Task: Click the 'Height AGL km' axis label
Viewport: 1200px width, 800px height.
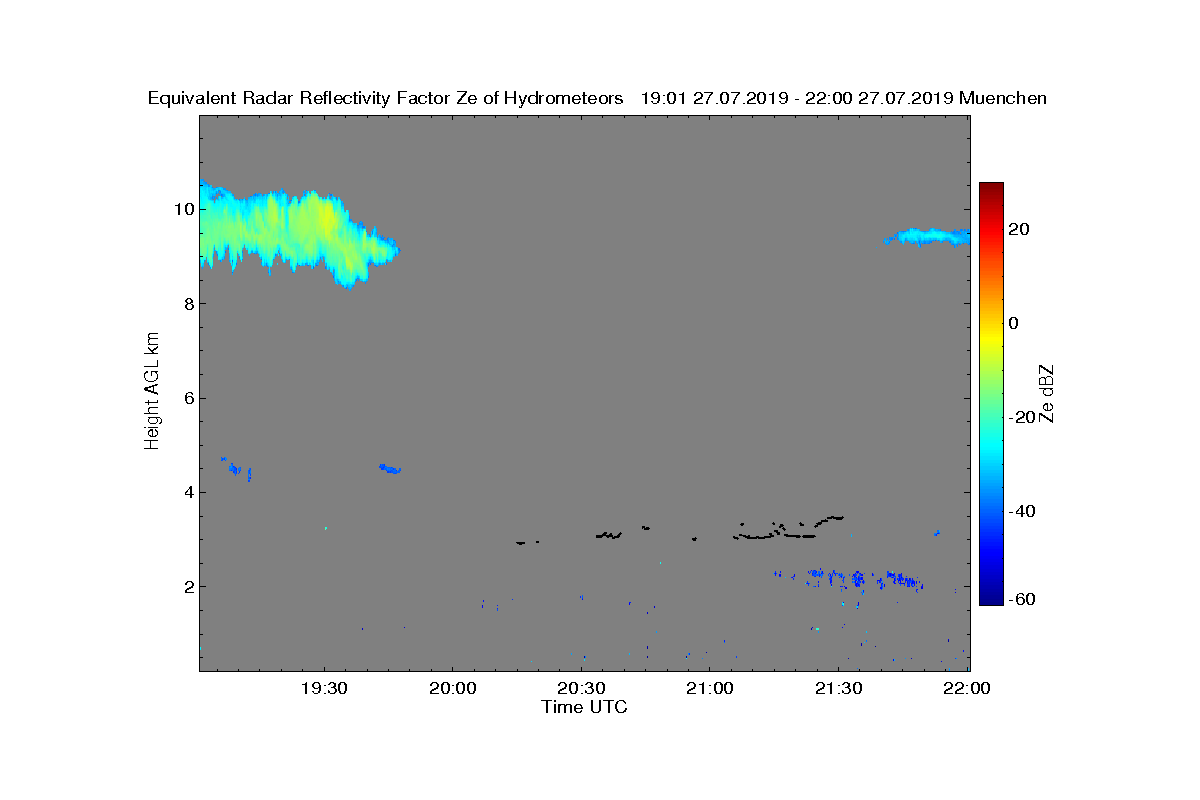Action: [x=153, y=393]
